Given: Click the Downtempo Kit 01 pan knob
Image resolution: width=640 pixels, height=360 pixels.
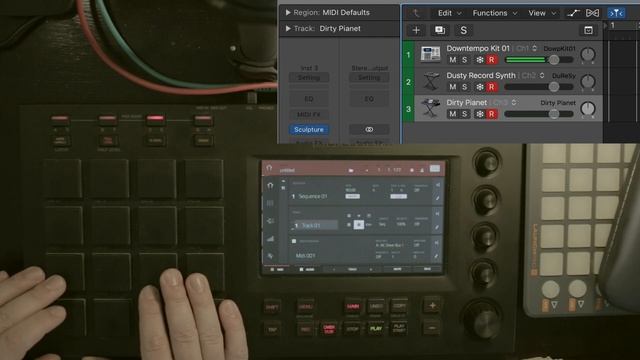Looking at the screenshot, I should pyautogui.click(x=588, y=55).
